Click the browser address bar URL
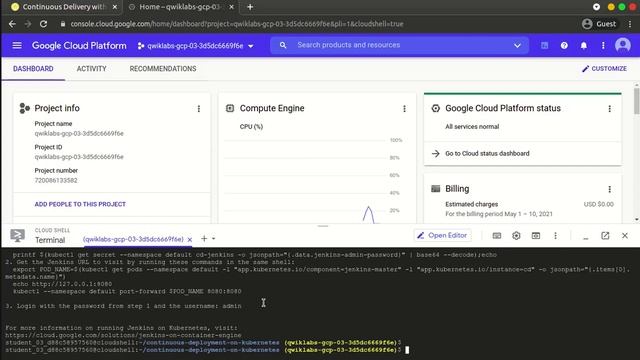Viewport: 640px width, 360px height. click(x=237, y=24)
